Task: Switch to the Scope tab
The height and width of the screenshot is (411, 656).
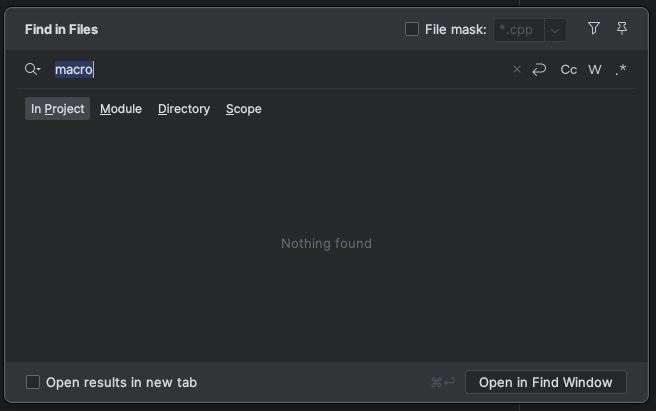Action: click(x=244, y=109)
